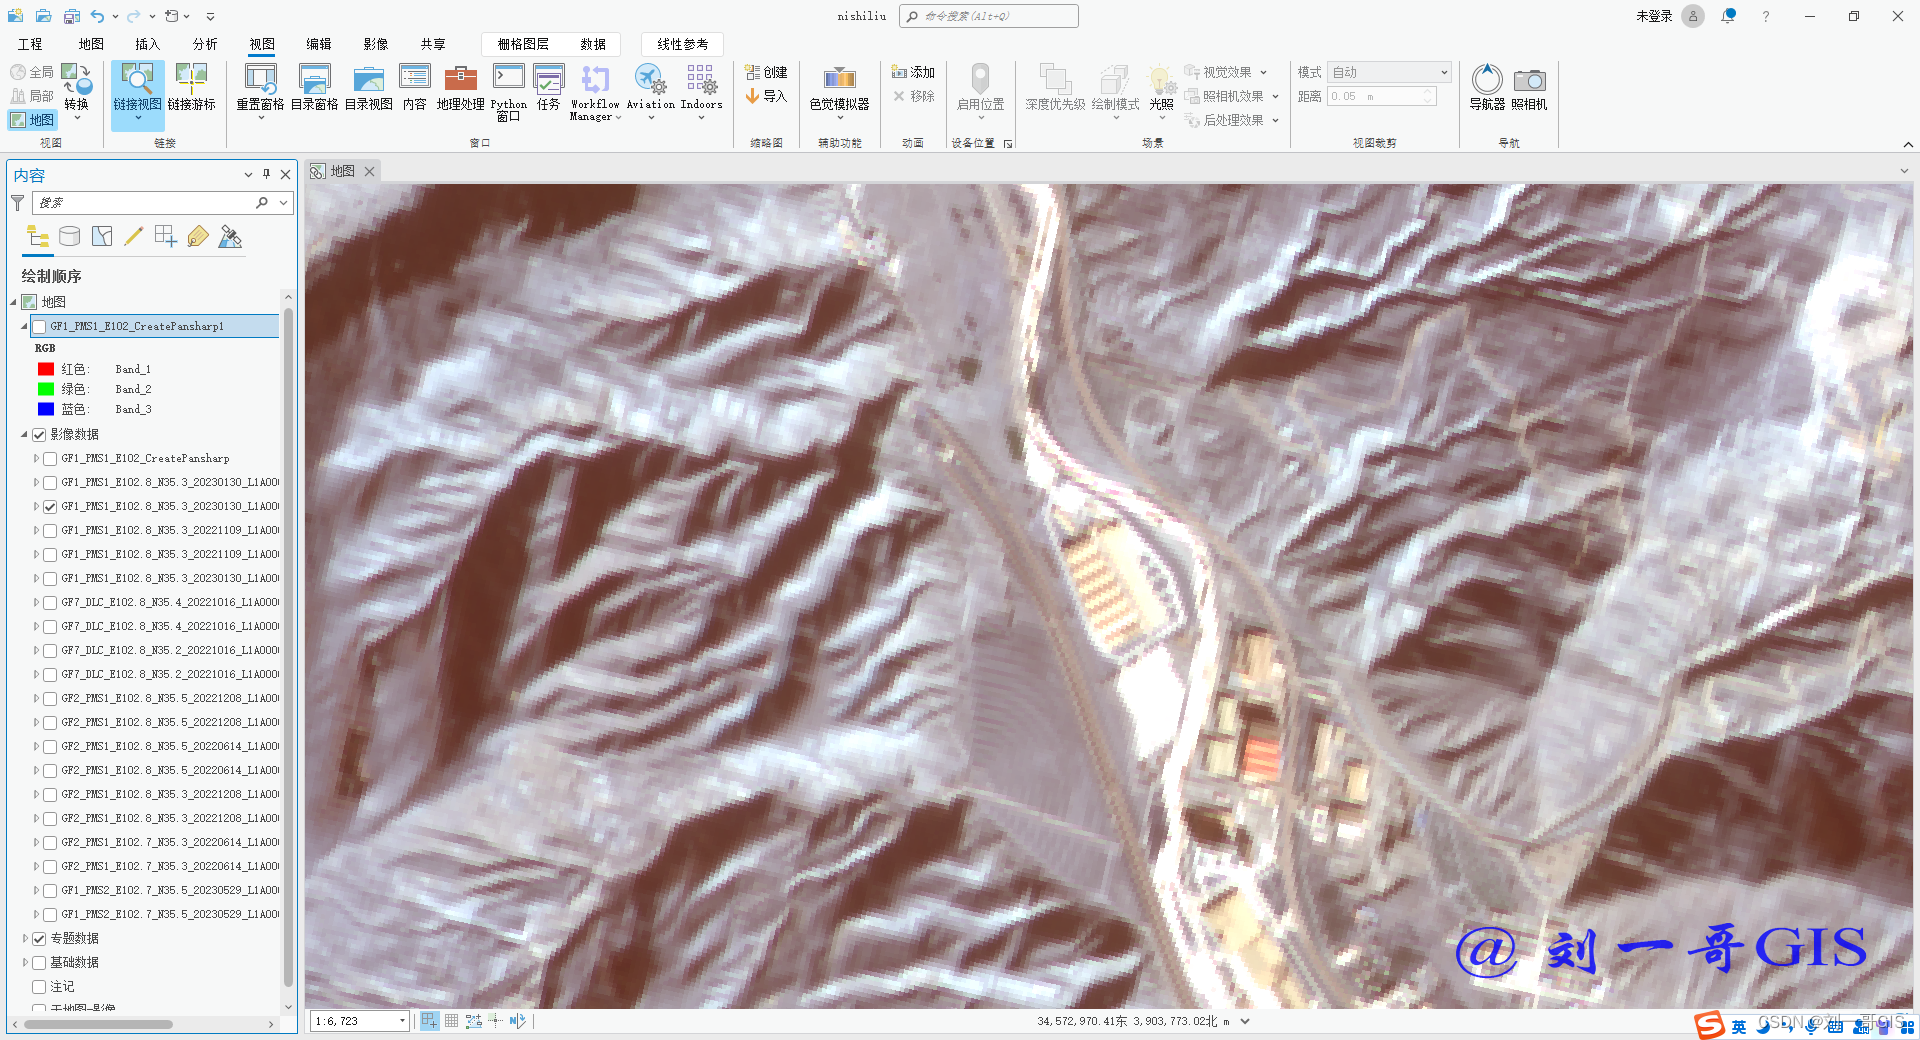Image resolution: width=1920 pixels, height=1040 pixels.
Task: Select list by editing pencil icon
Action: tap(133, 237)
